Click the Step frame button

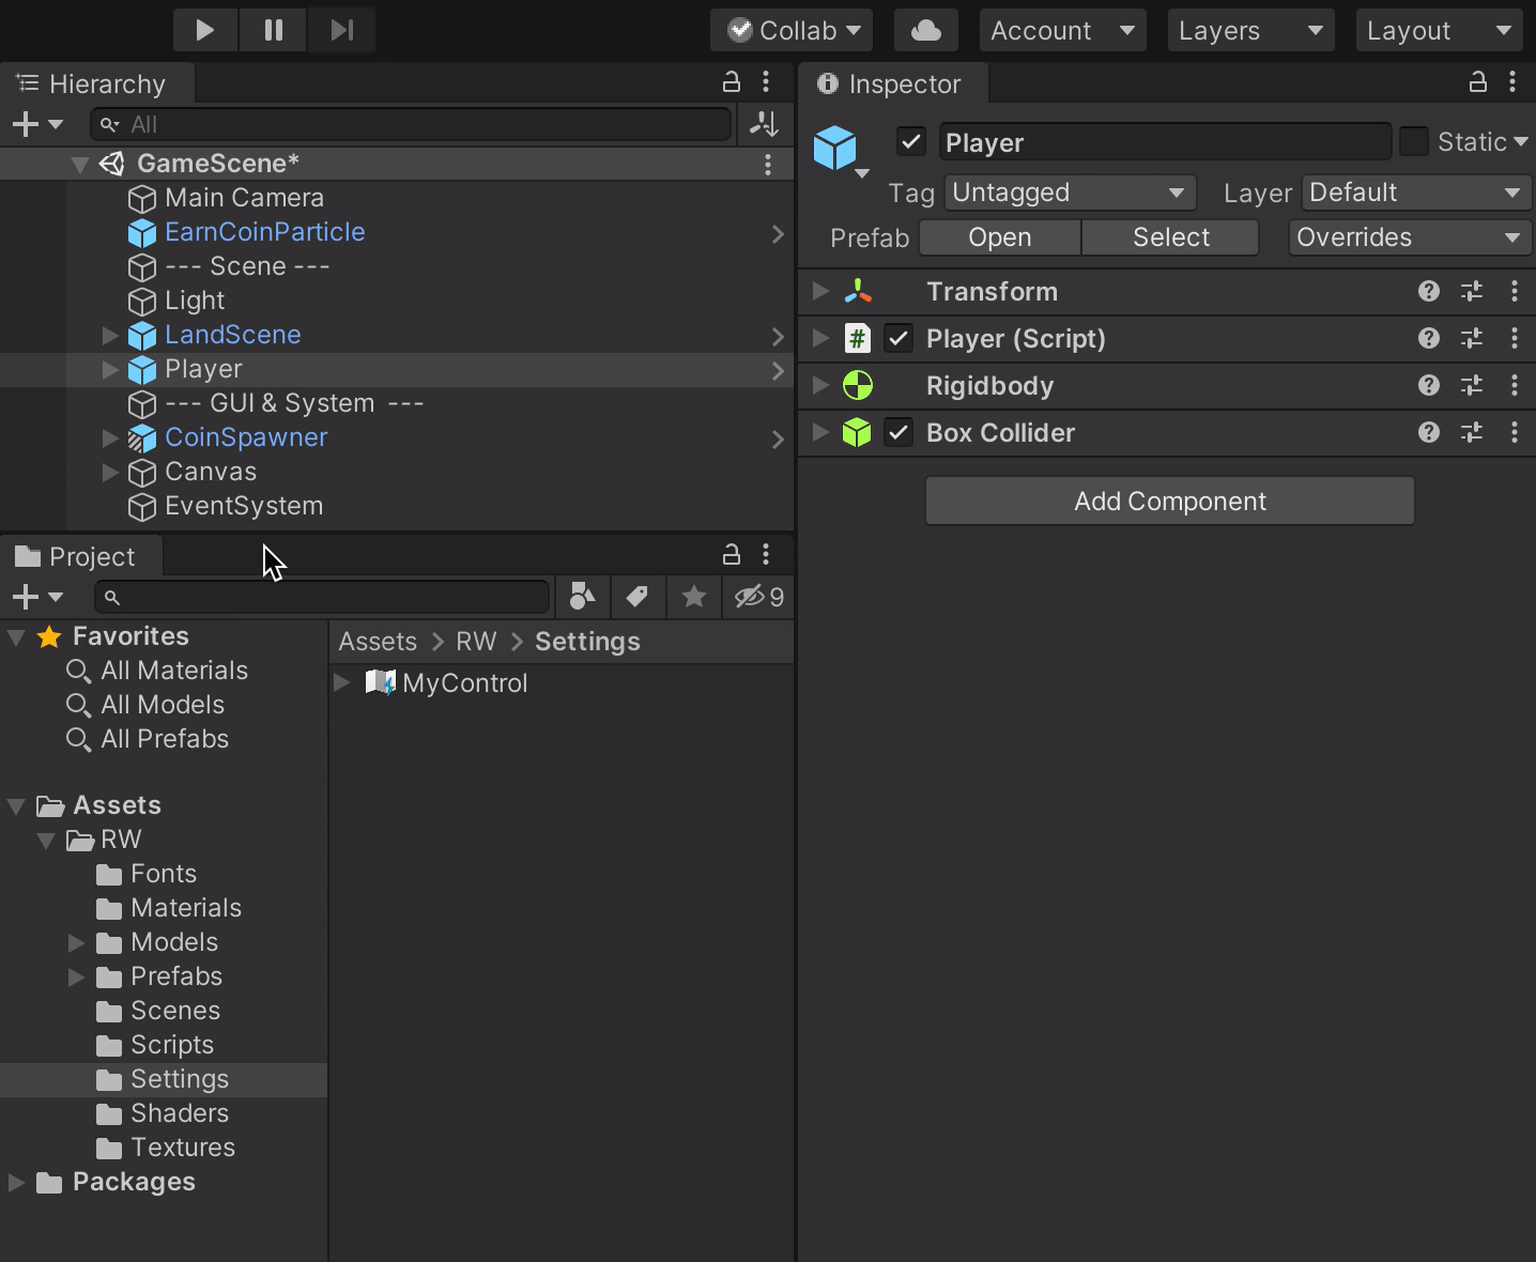coord(341,29)
